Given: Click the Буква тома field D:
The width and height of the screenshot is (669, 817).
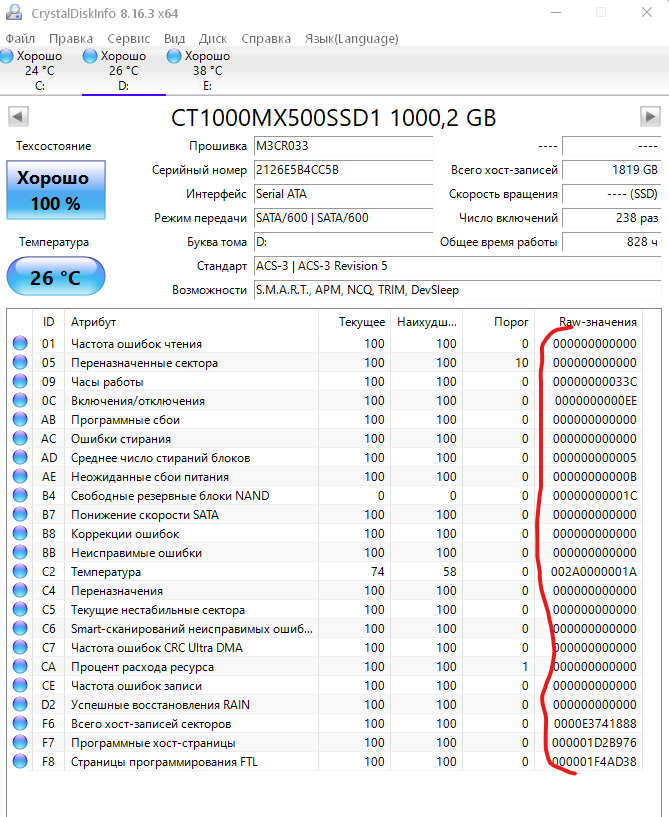Looking at the screenshot, I should (343, 242).
